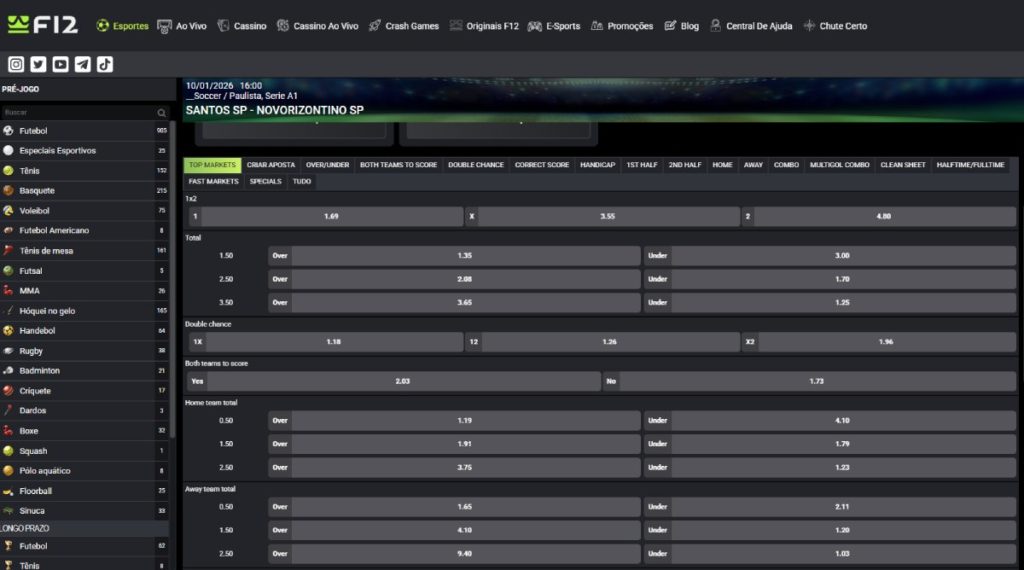Click the Rugby ball icon
The width and height of the screenshot is (1024, 570).
[x=8, y=351]
